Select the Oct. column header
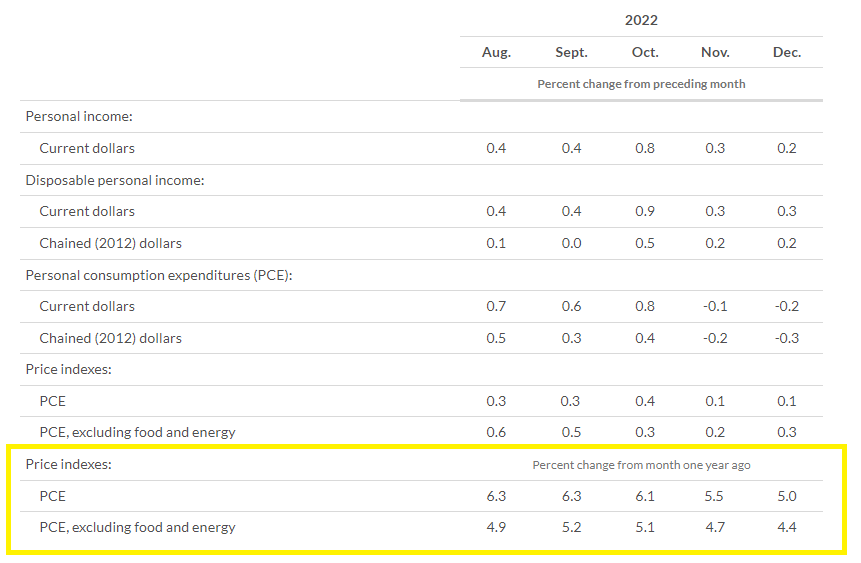Image resolution: width=861 pixels, height=563 pixels. [x=645, y=52]
